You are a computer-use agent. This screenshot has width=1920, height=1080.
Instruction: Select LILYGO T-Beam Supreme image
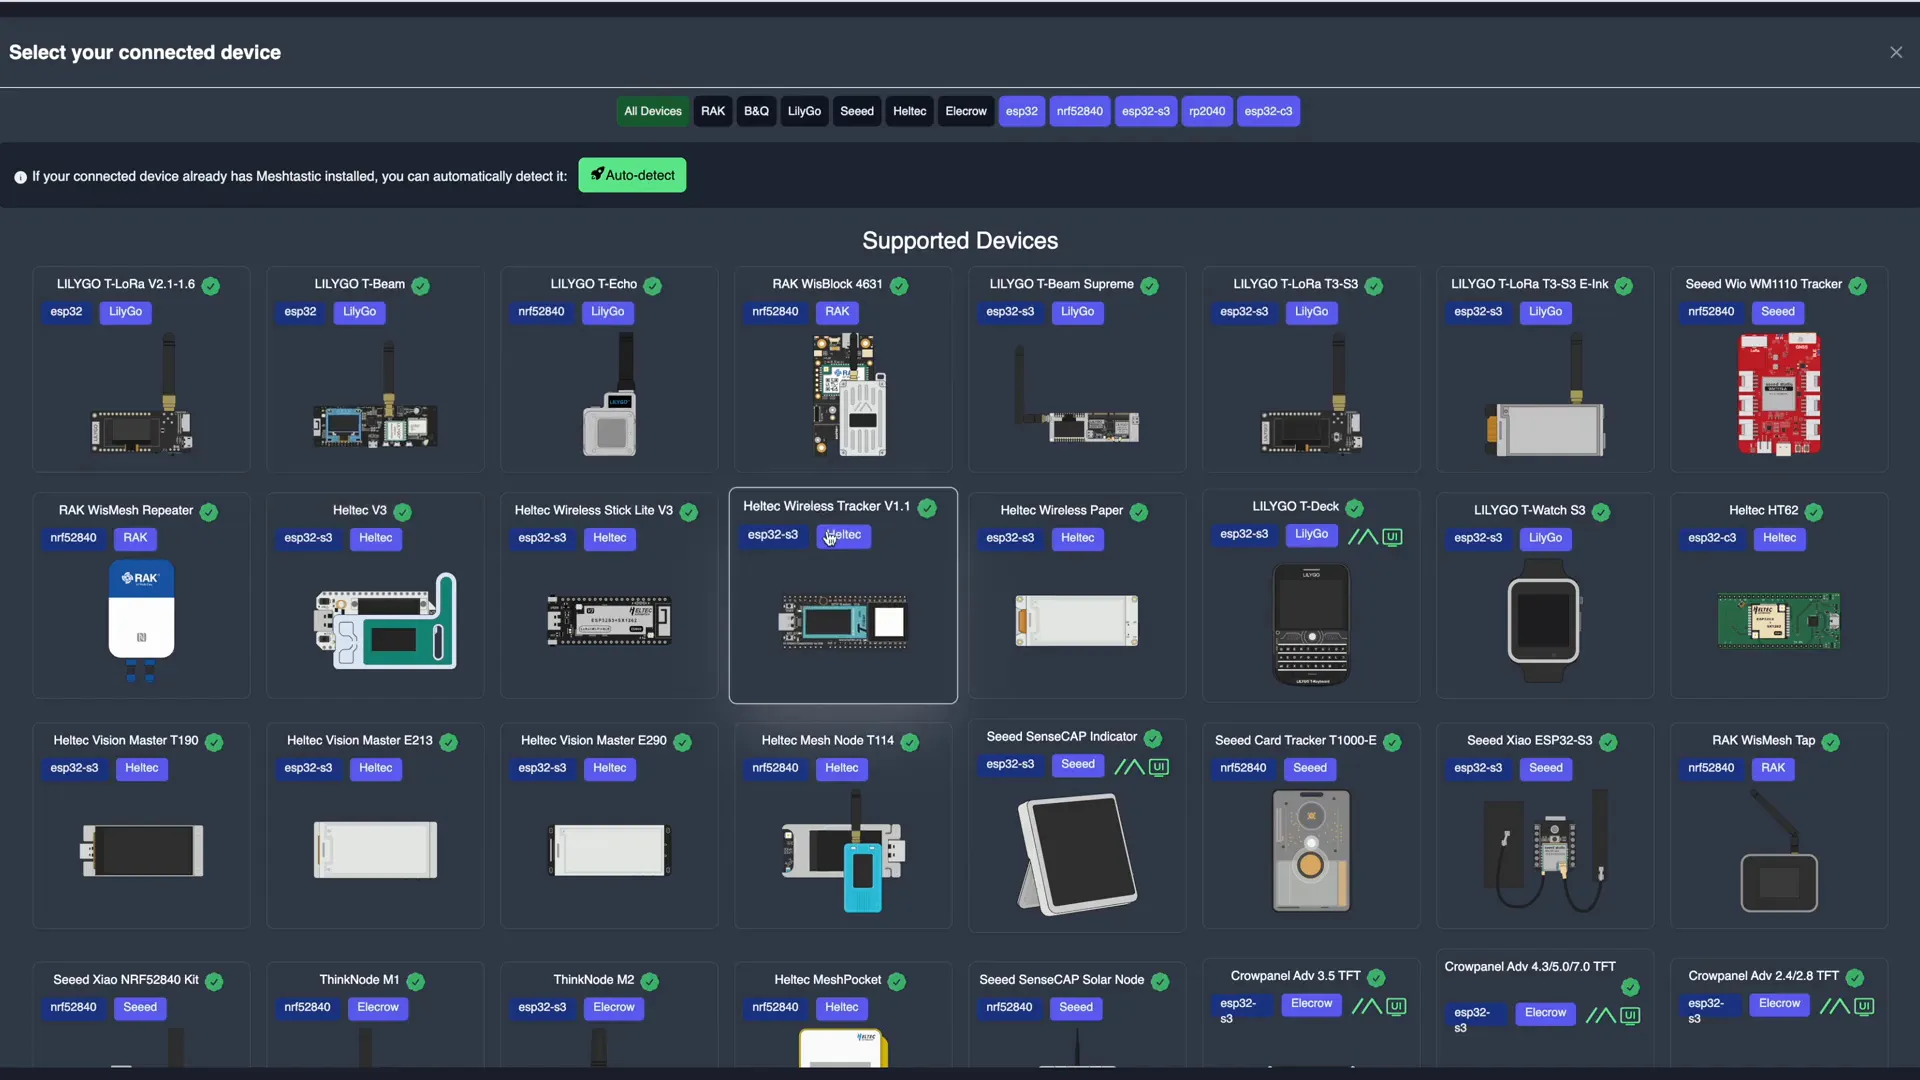click(x=1076, y=394)
